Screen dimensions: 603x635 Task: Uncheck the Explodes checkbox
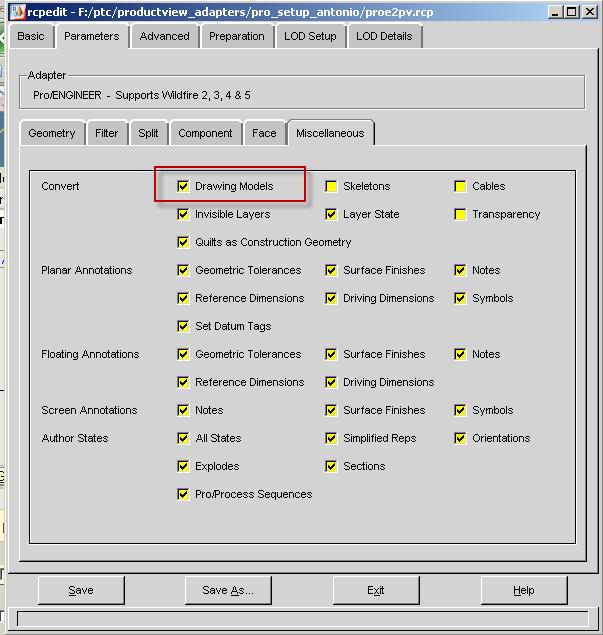point(183,466)
